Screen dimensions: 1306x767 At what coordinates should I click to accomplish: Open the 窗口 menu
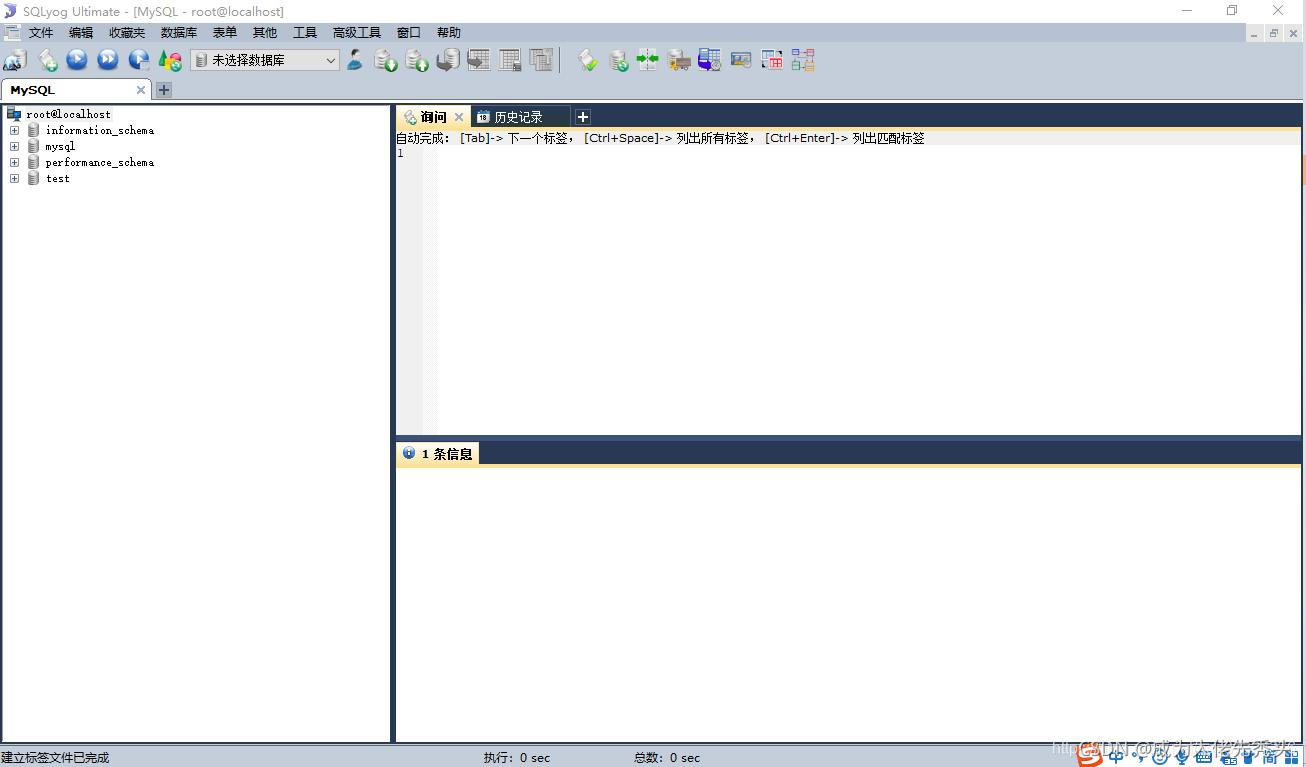(x=409, y=33)
